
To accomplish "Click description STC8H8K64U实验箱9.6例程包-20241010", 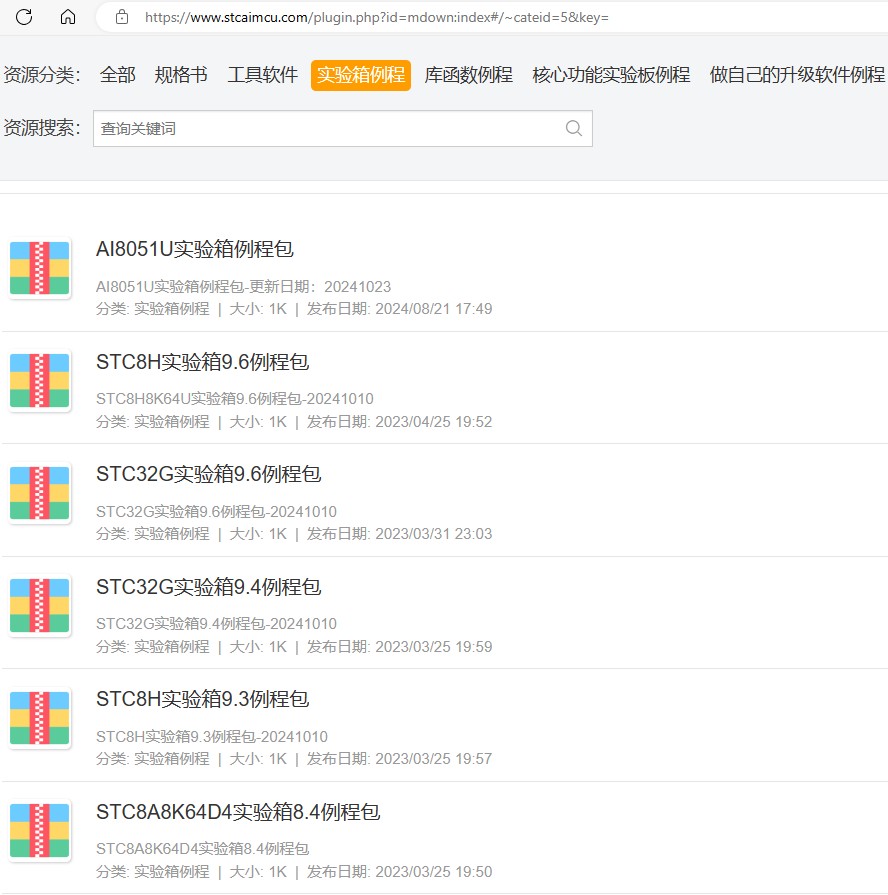I will 235,398.
